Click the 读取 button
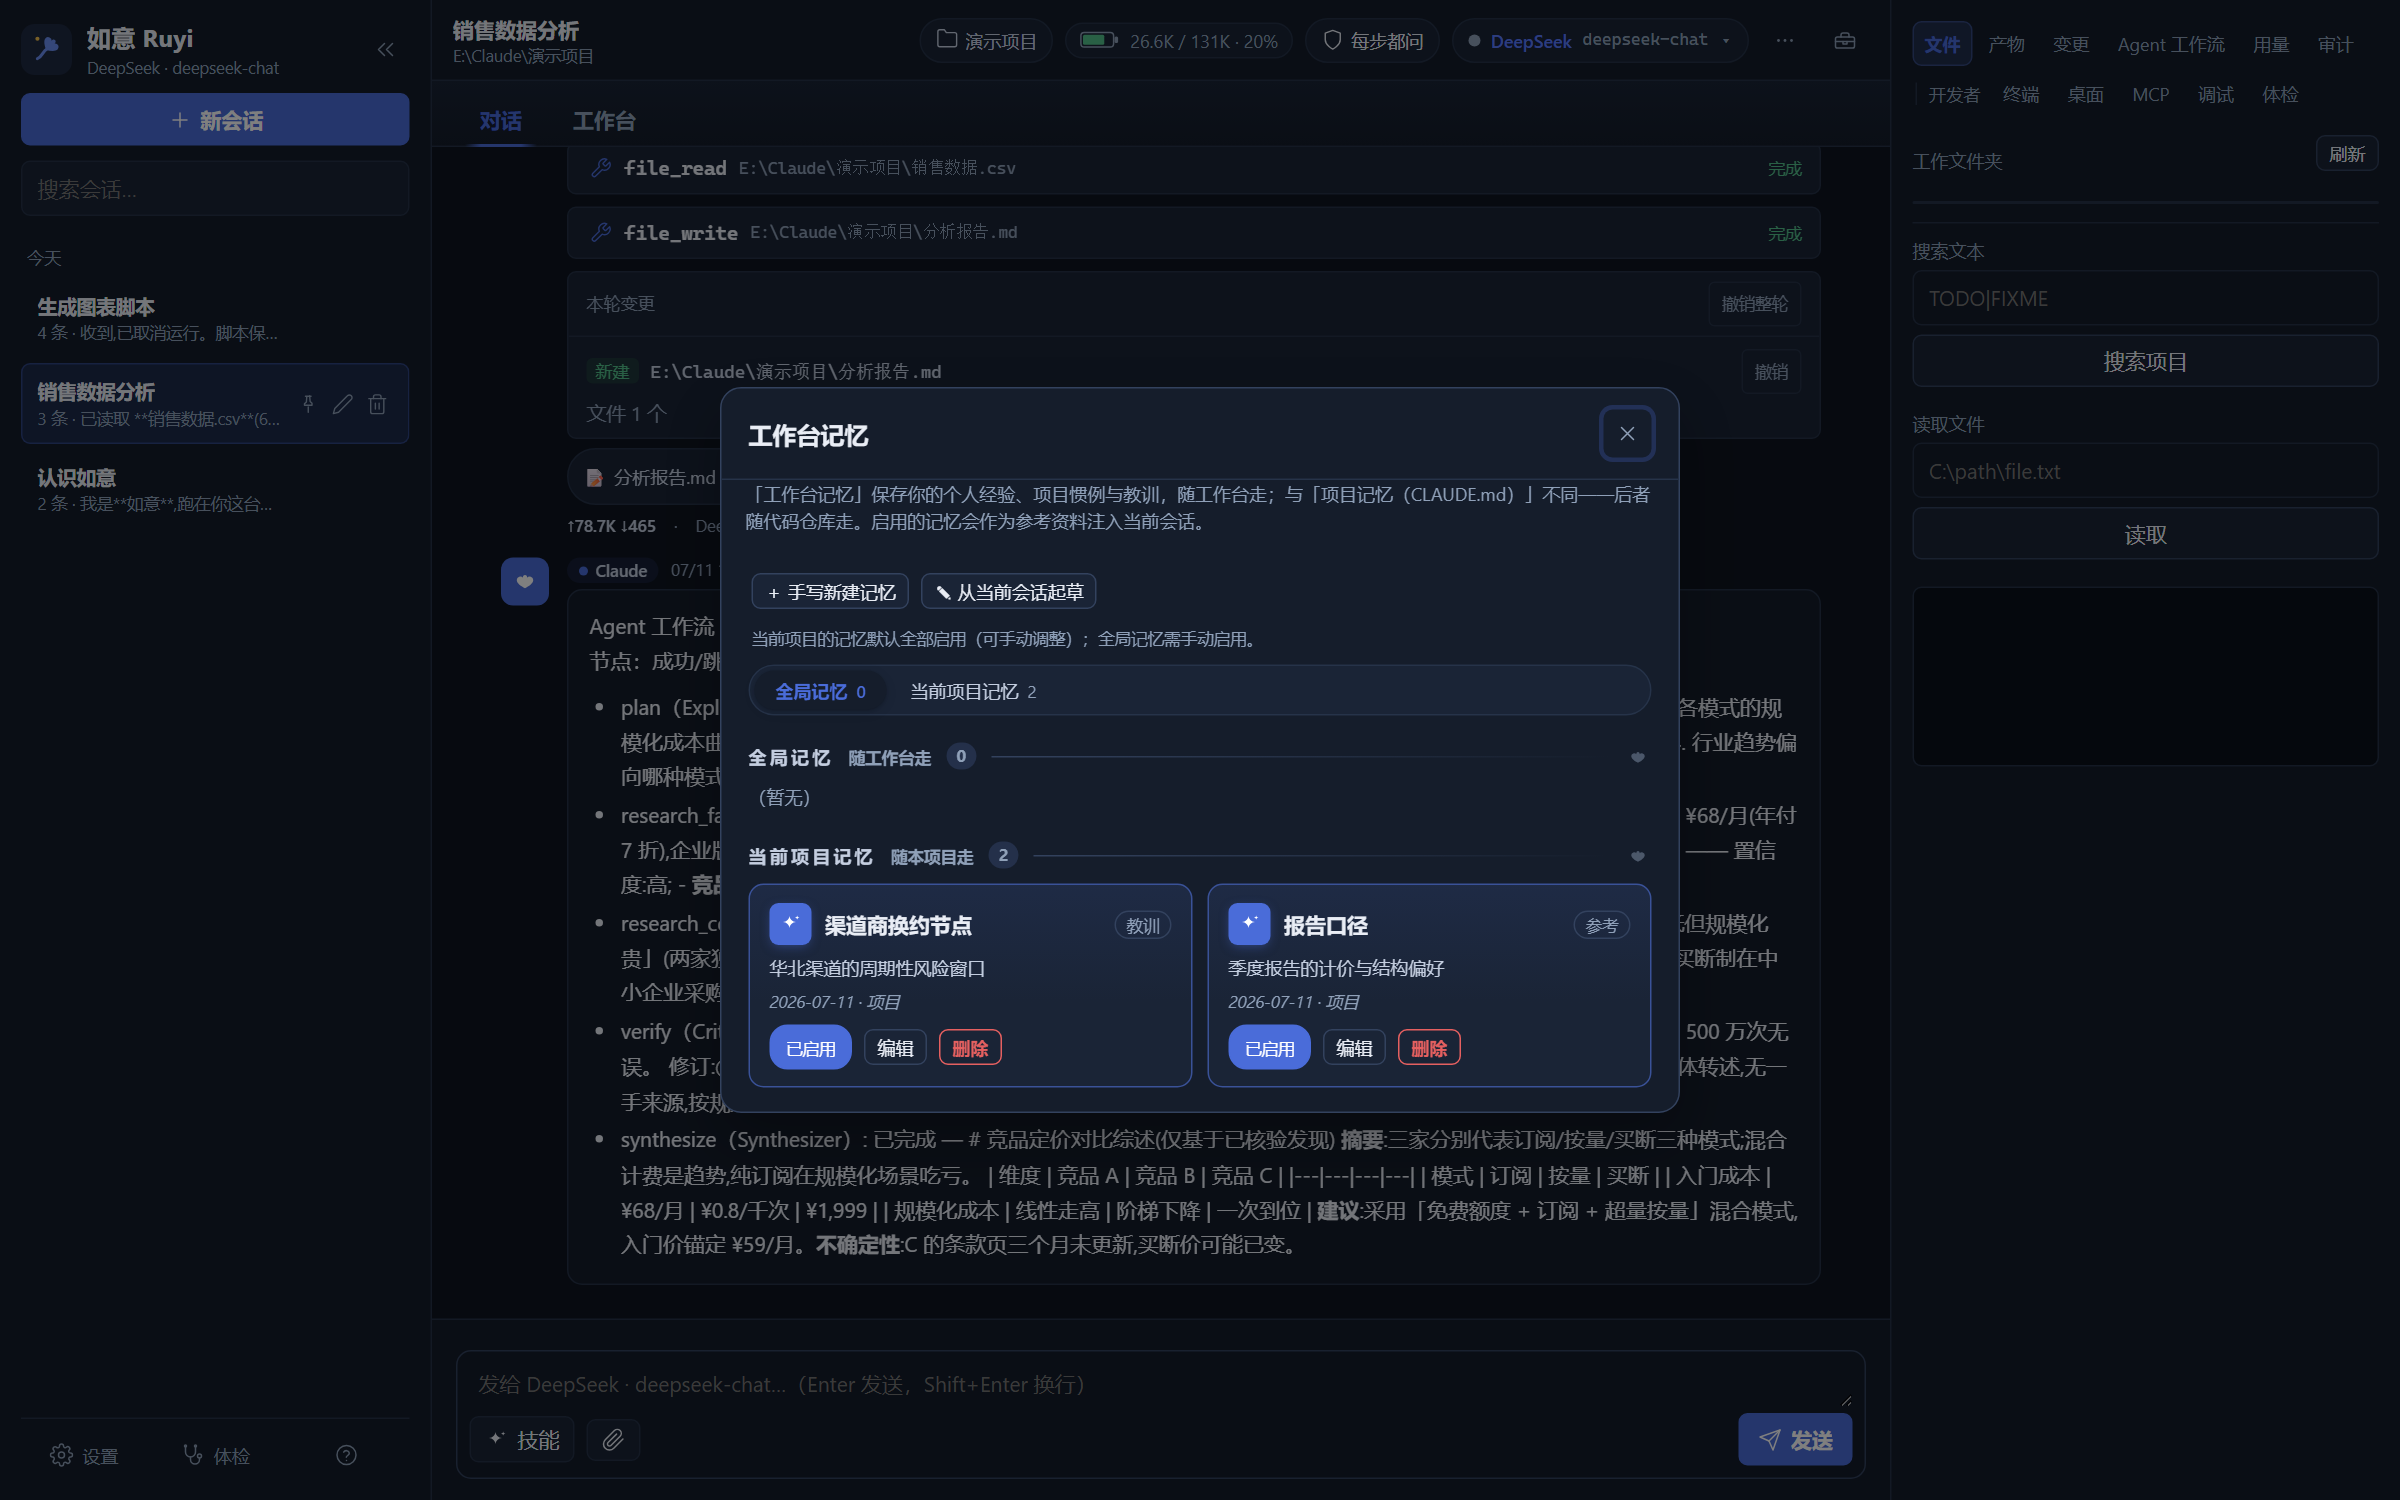Screen dimensions: 2400x1500 (x=2145, y=534)
